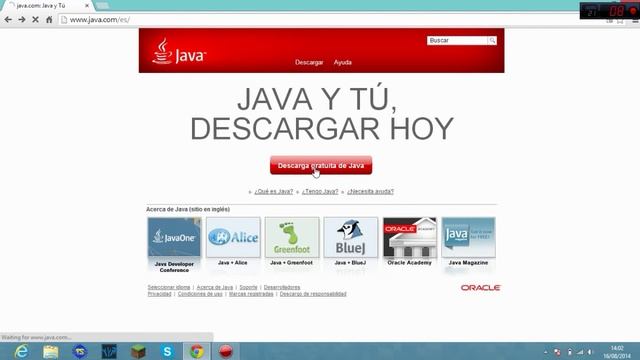Click the Oracle logo in the footer
This screenshot has height=360, width=640.
[x=480, y=288]
